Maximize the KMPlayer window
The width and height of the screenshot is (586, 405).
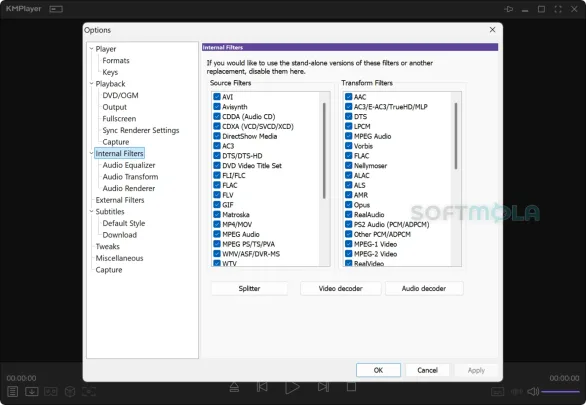[541, 9]
